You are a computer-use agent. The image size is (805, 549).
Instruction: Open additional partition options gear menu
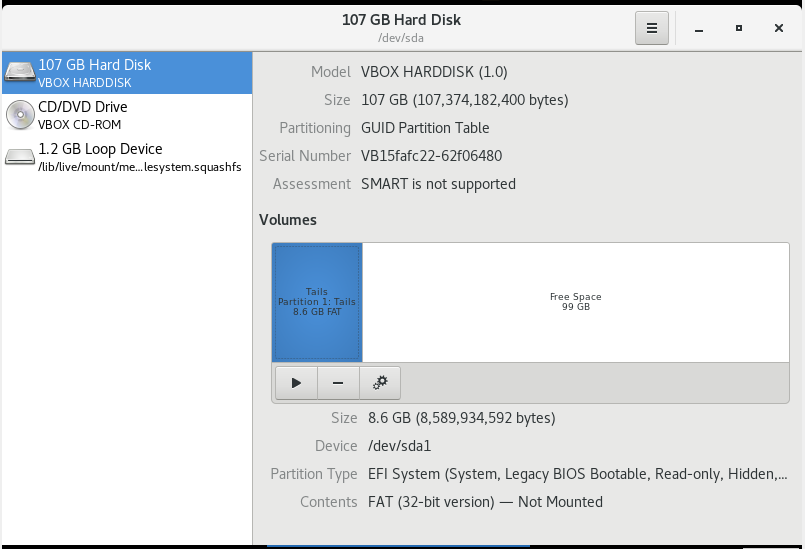click(380, 382)
